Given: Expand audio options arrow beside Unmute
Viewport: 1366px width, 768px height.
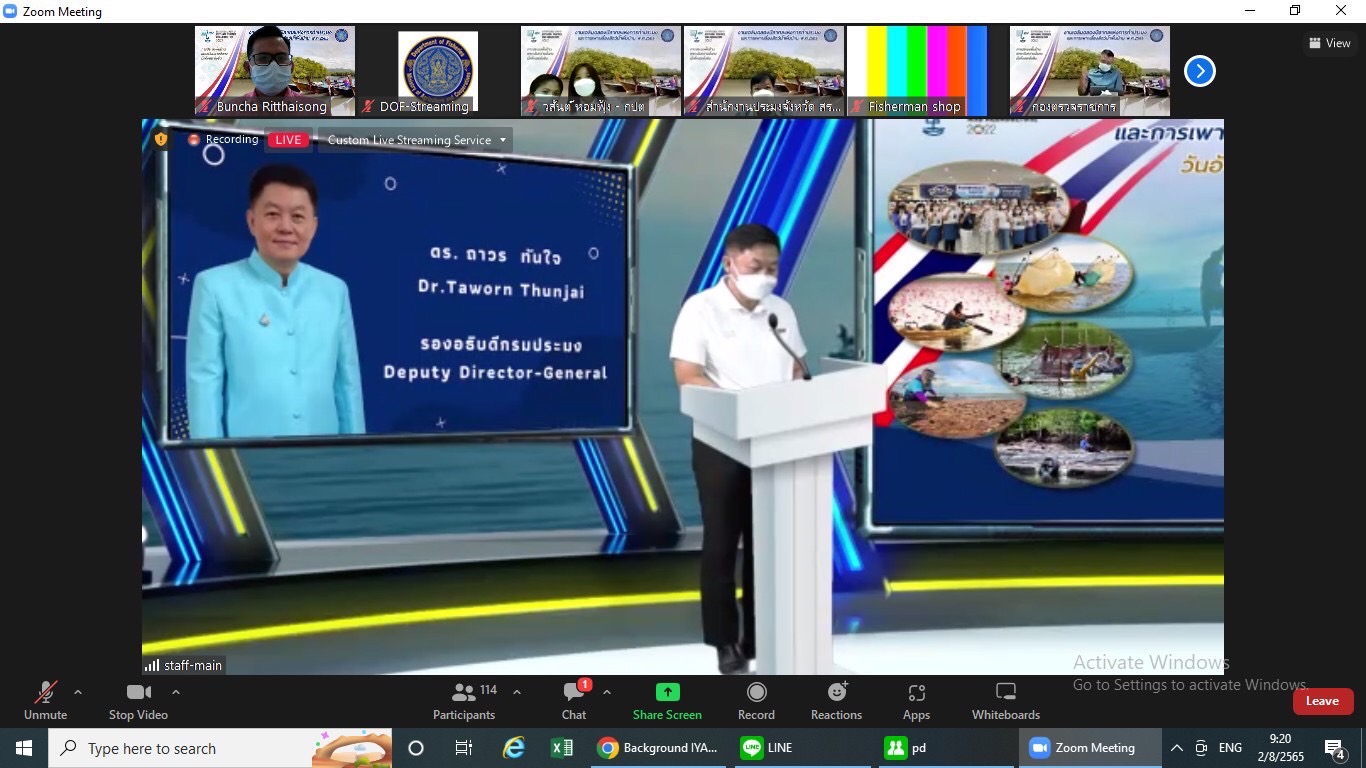Looking at the screenshot, I should pyautogui.click(x=78, y=692).
